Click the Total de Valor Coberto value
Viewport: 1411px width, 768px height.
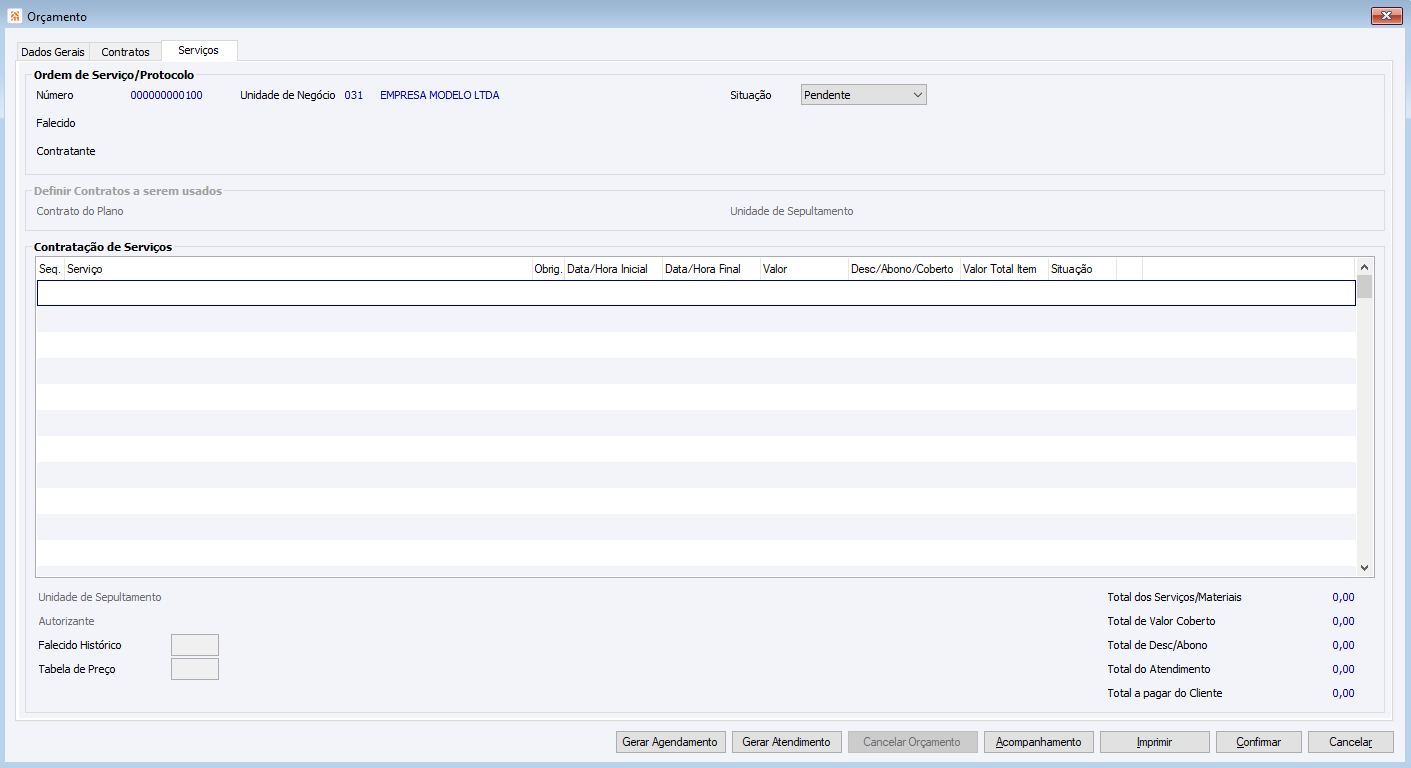click(1343, 621)
